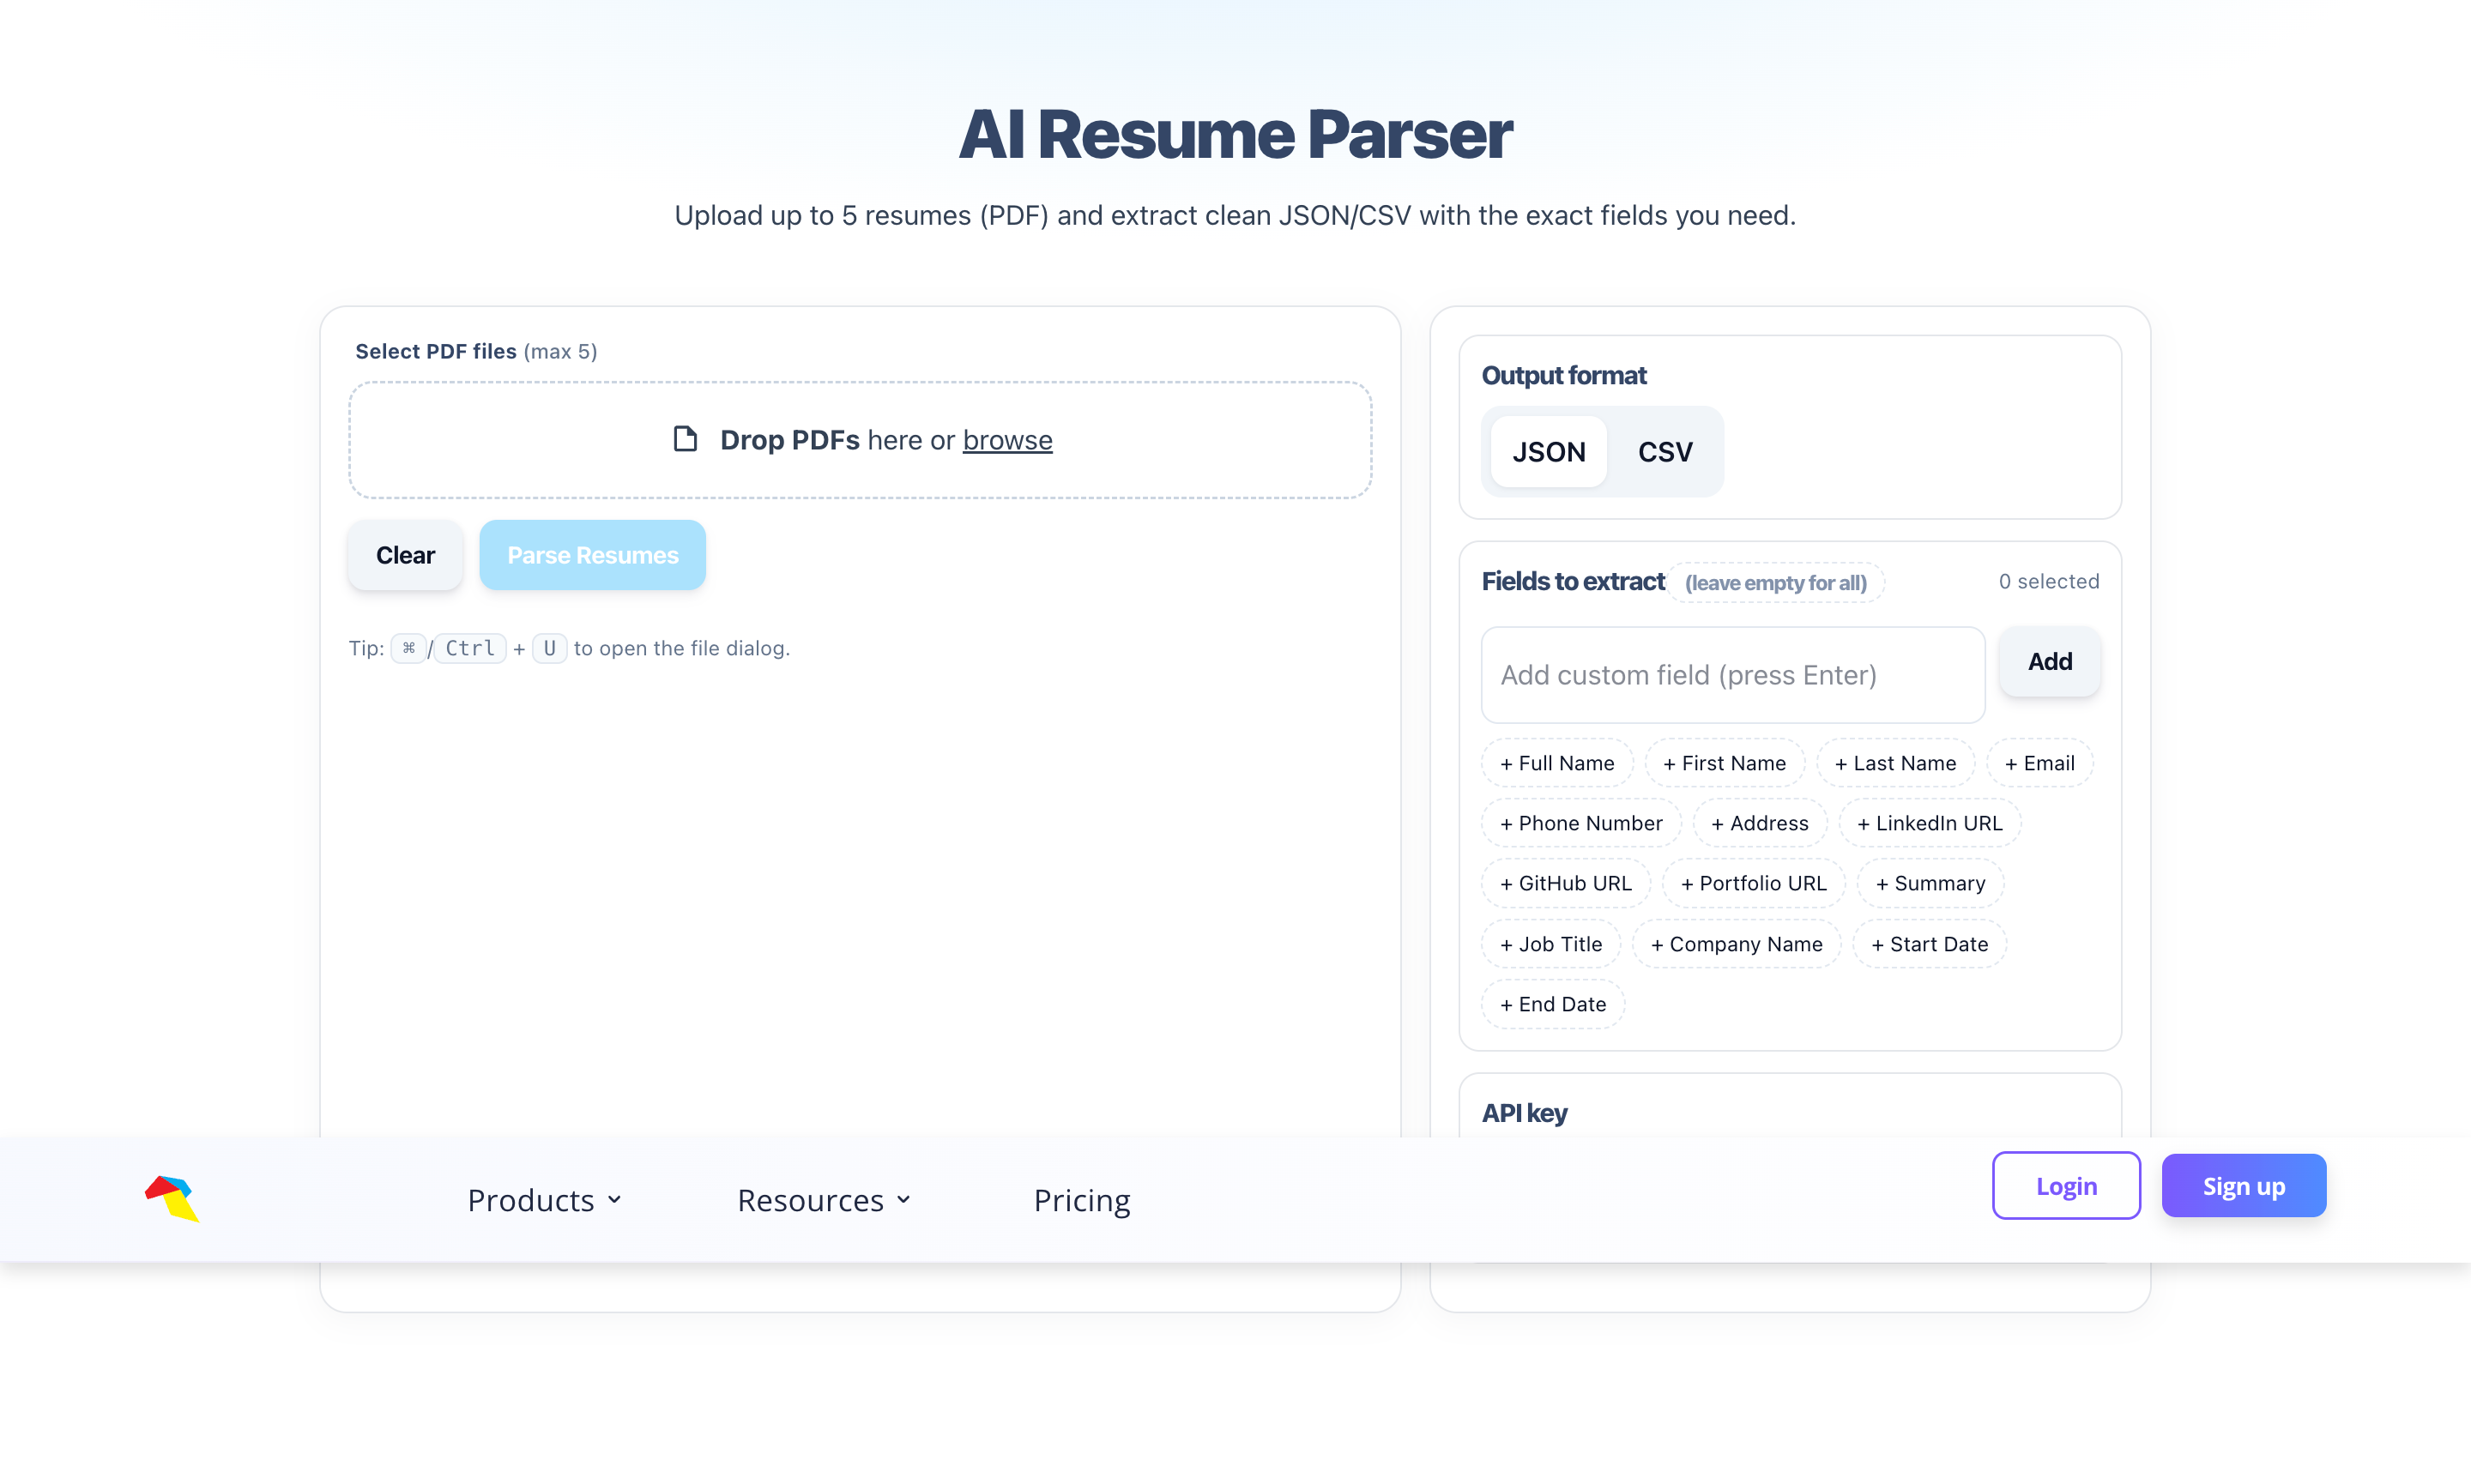Click the Login button
The image size is (2471, 1484).
2065,1185
